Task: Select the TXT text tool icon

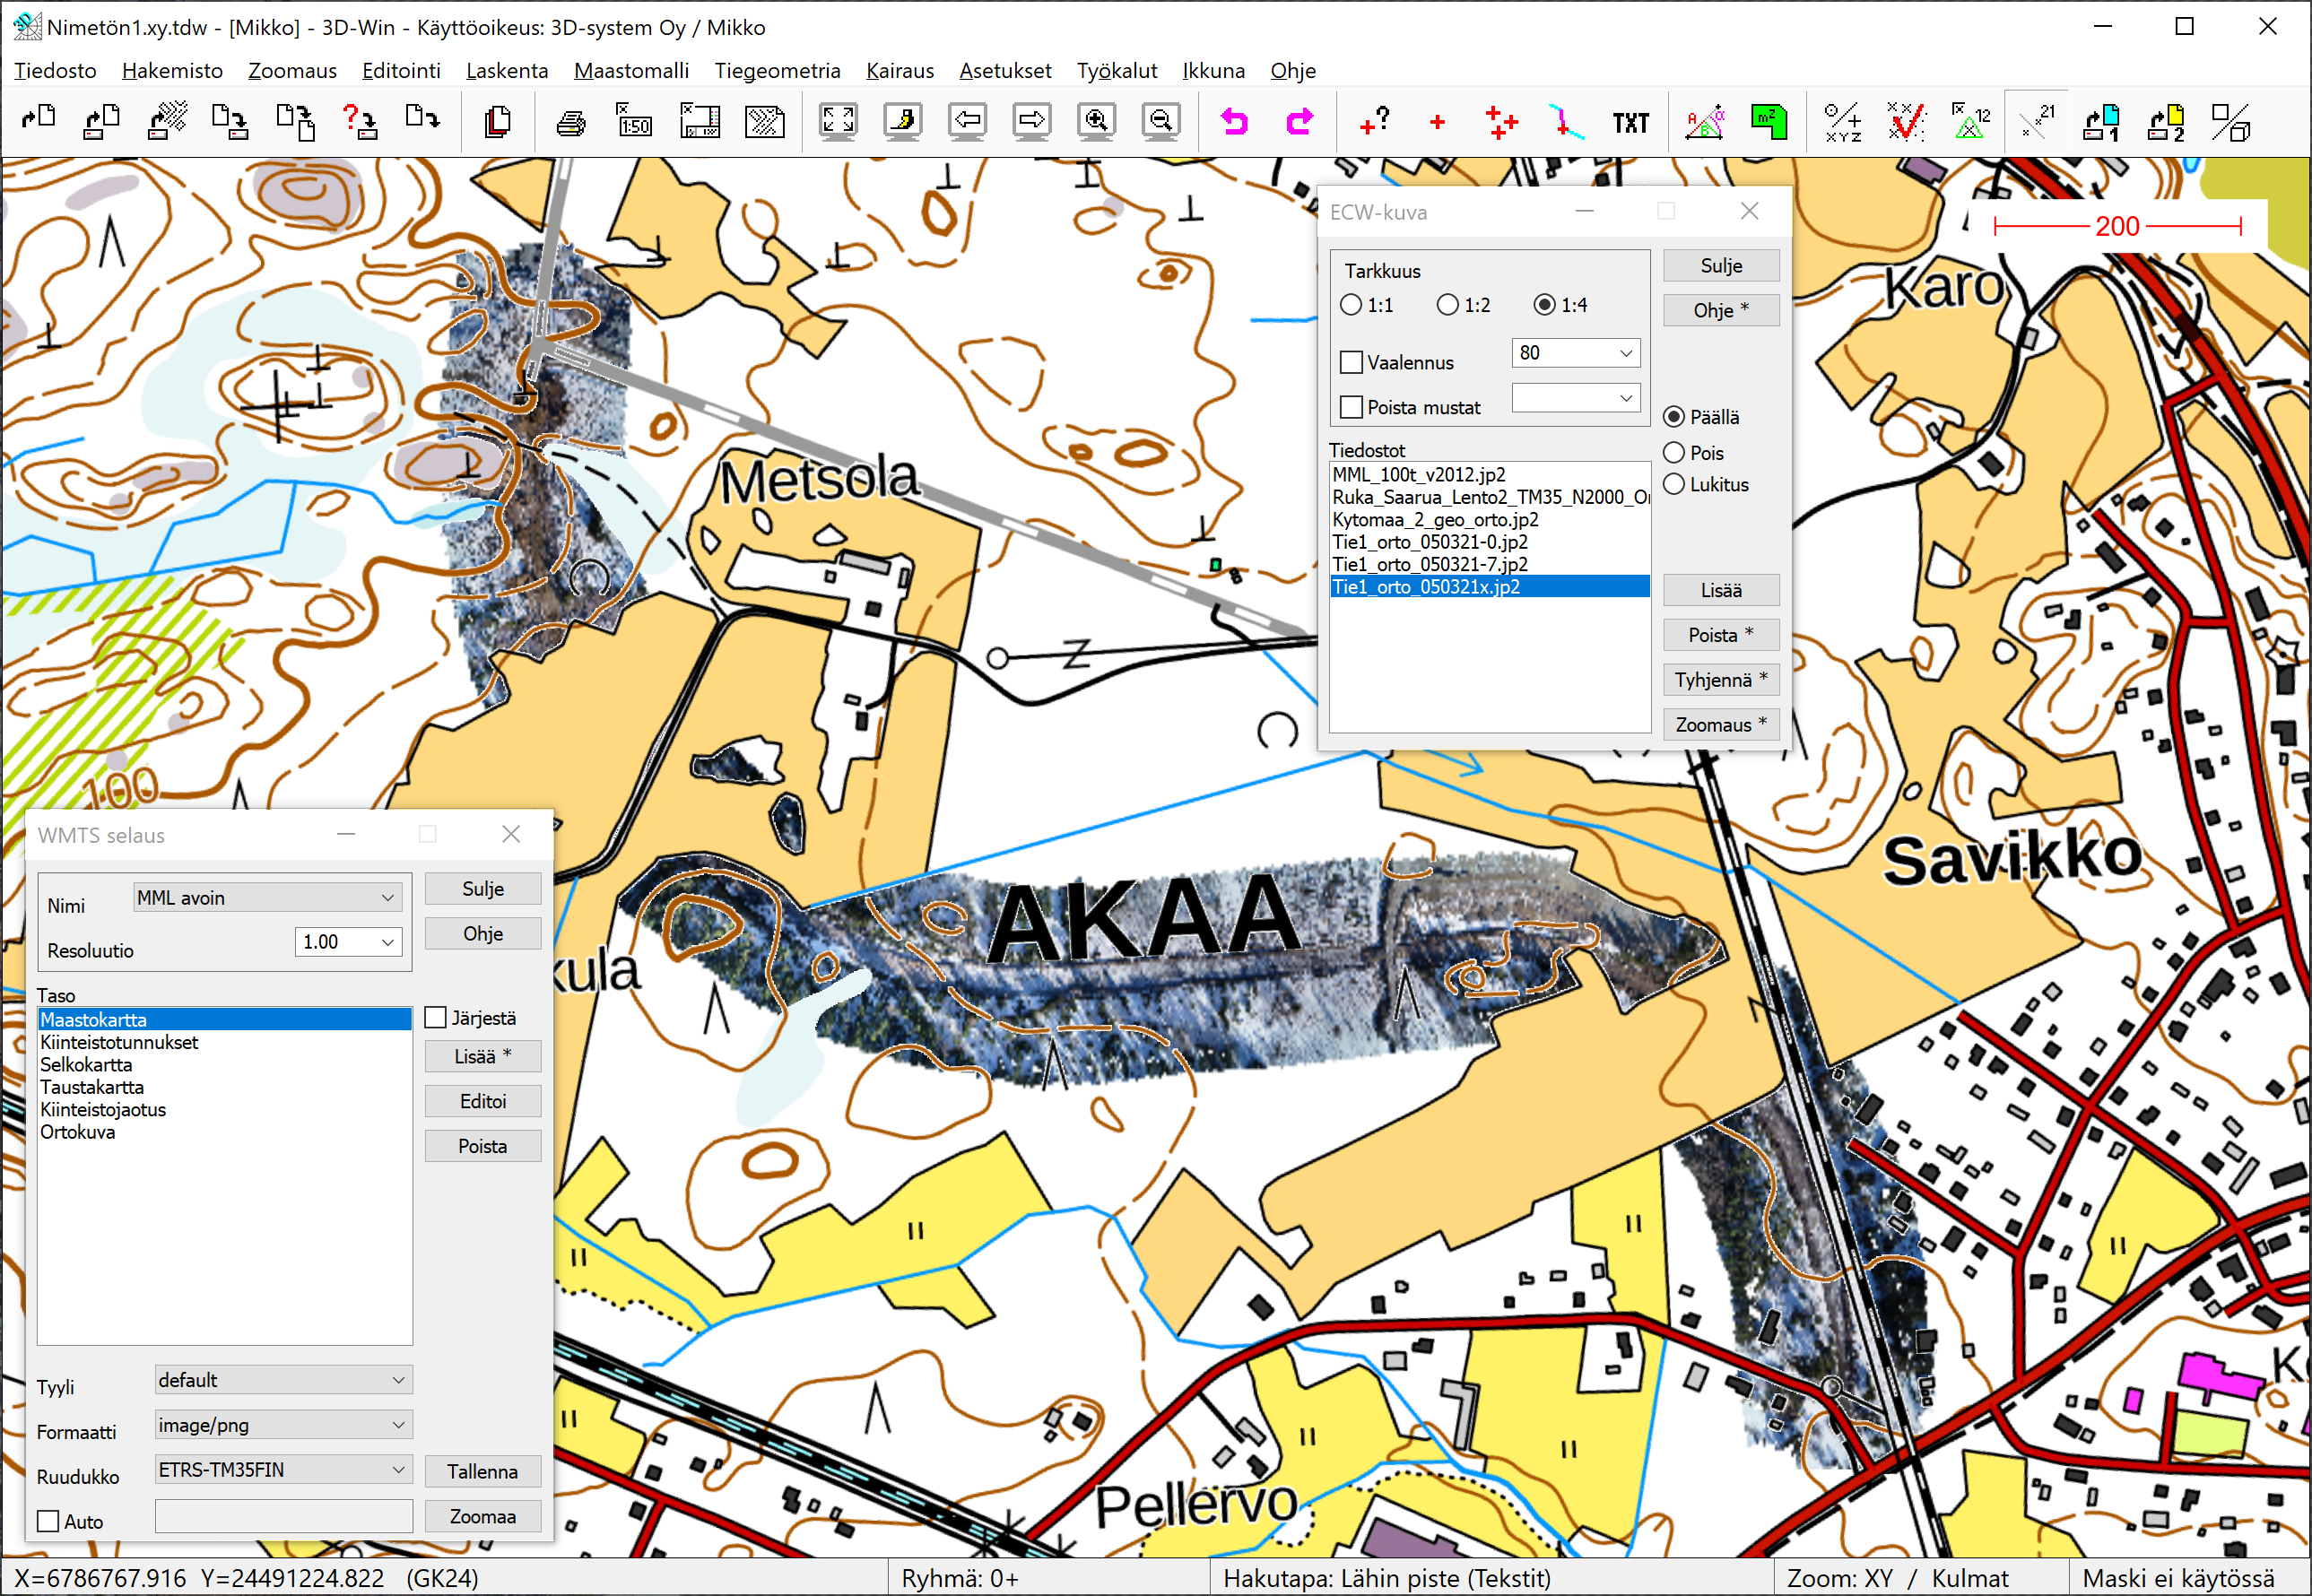Action: coord(1630,123)
